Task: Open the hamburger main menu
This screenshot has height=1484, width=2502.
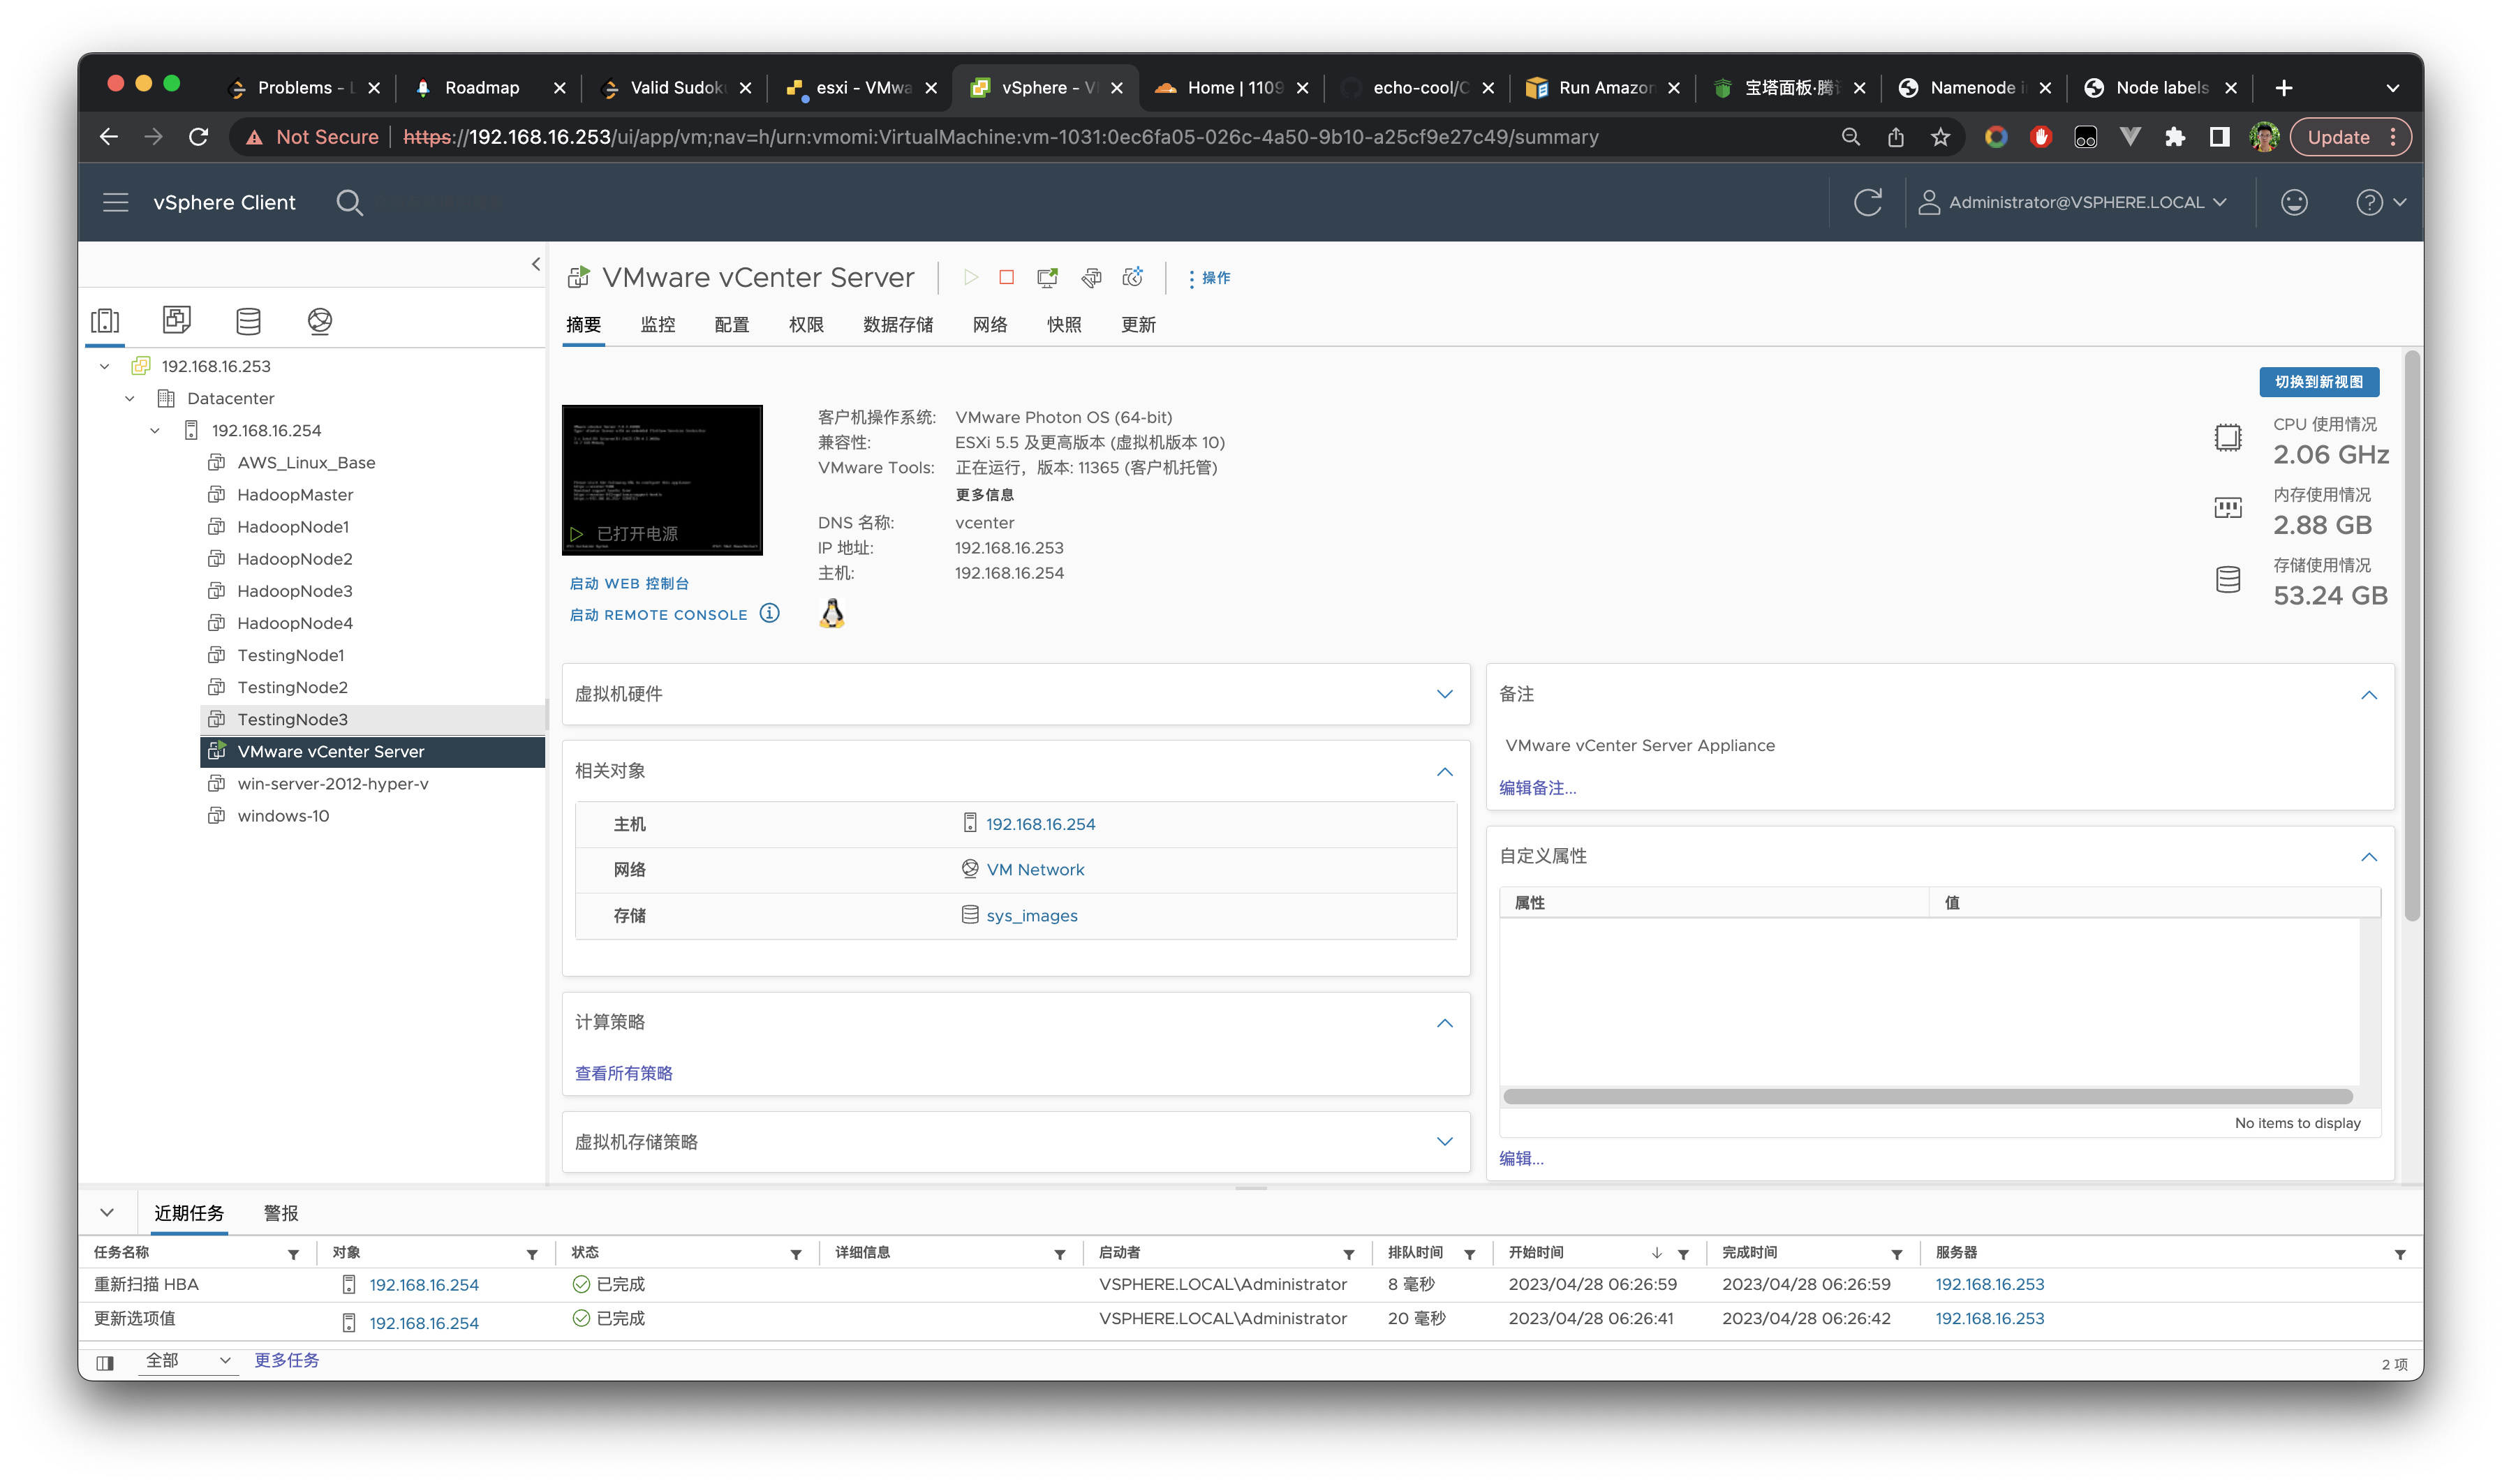Action: 116,202
